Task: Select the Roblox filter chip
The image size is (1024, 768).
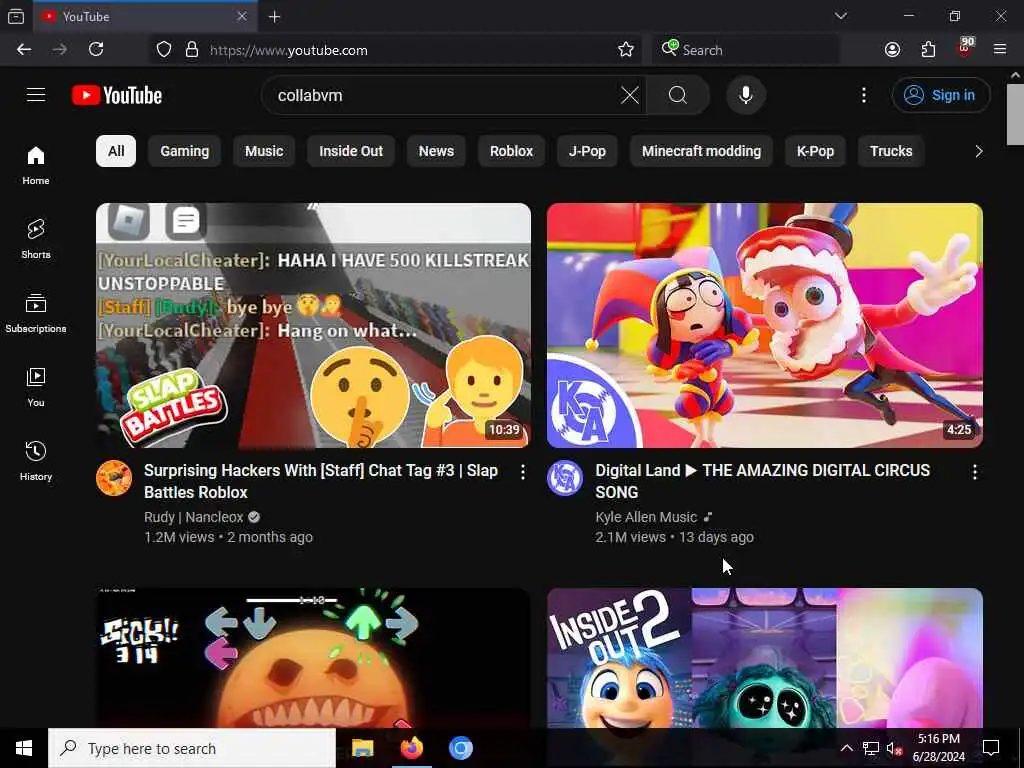Action: point(511,152)
